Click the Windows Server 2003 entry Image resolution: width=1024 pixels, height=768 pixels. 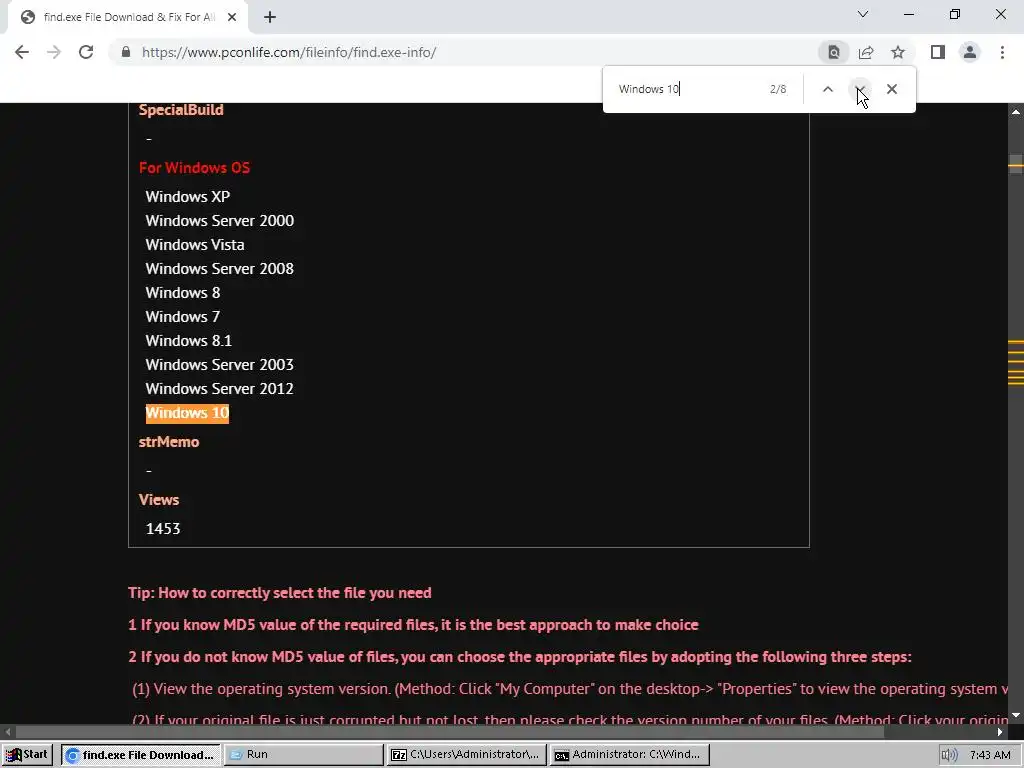pyautogui.click(x=219, y=364)
